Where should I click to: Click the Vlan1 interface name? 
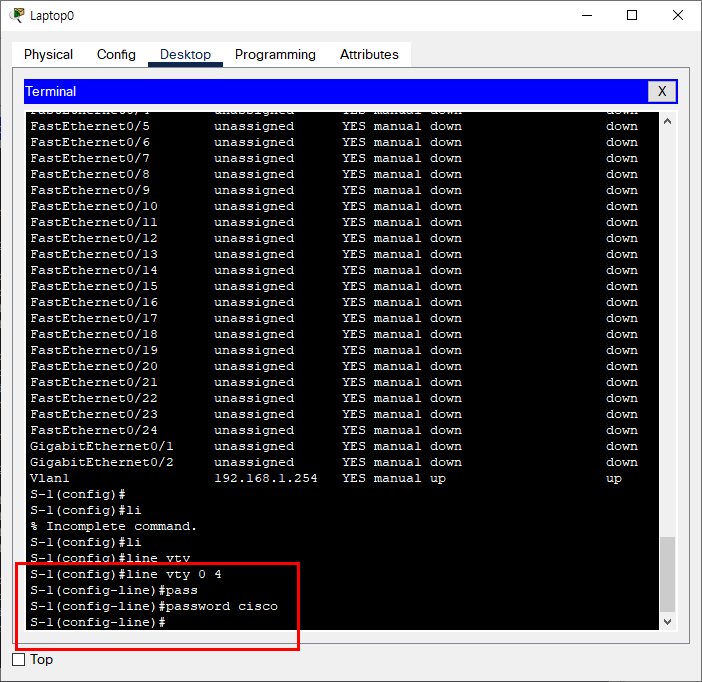pos(50,478)
